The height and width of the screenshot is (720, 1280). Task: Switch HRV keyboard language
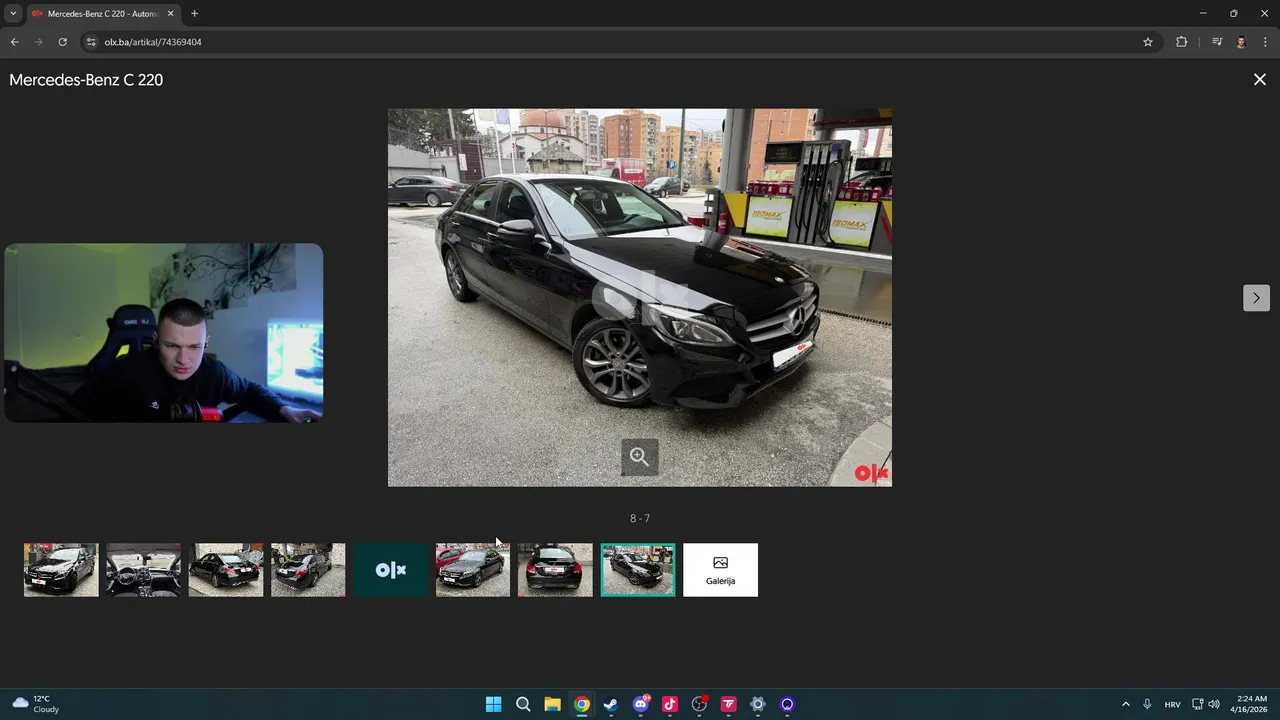click(1172, 704)
